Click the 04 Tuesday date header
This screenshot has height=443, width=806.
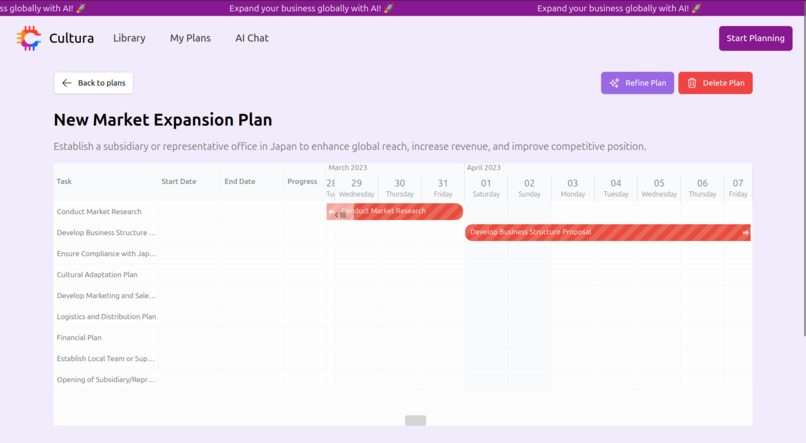point(616,188)
